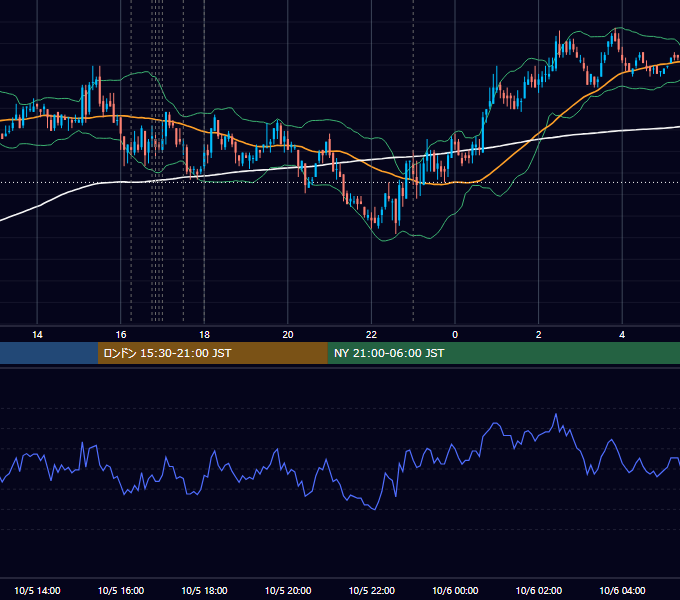Image resolution: width=680 pixels, height=600 pixels.
Task: Click the 10/5 18:00 time label
Action: pyautogui.click(x=204, y=590)
